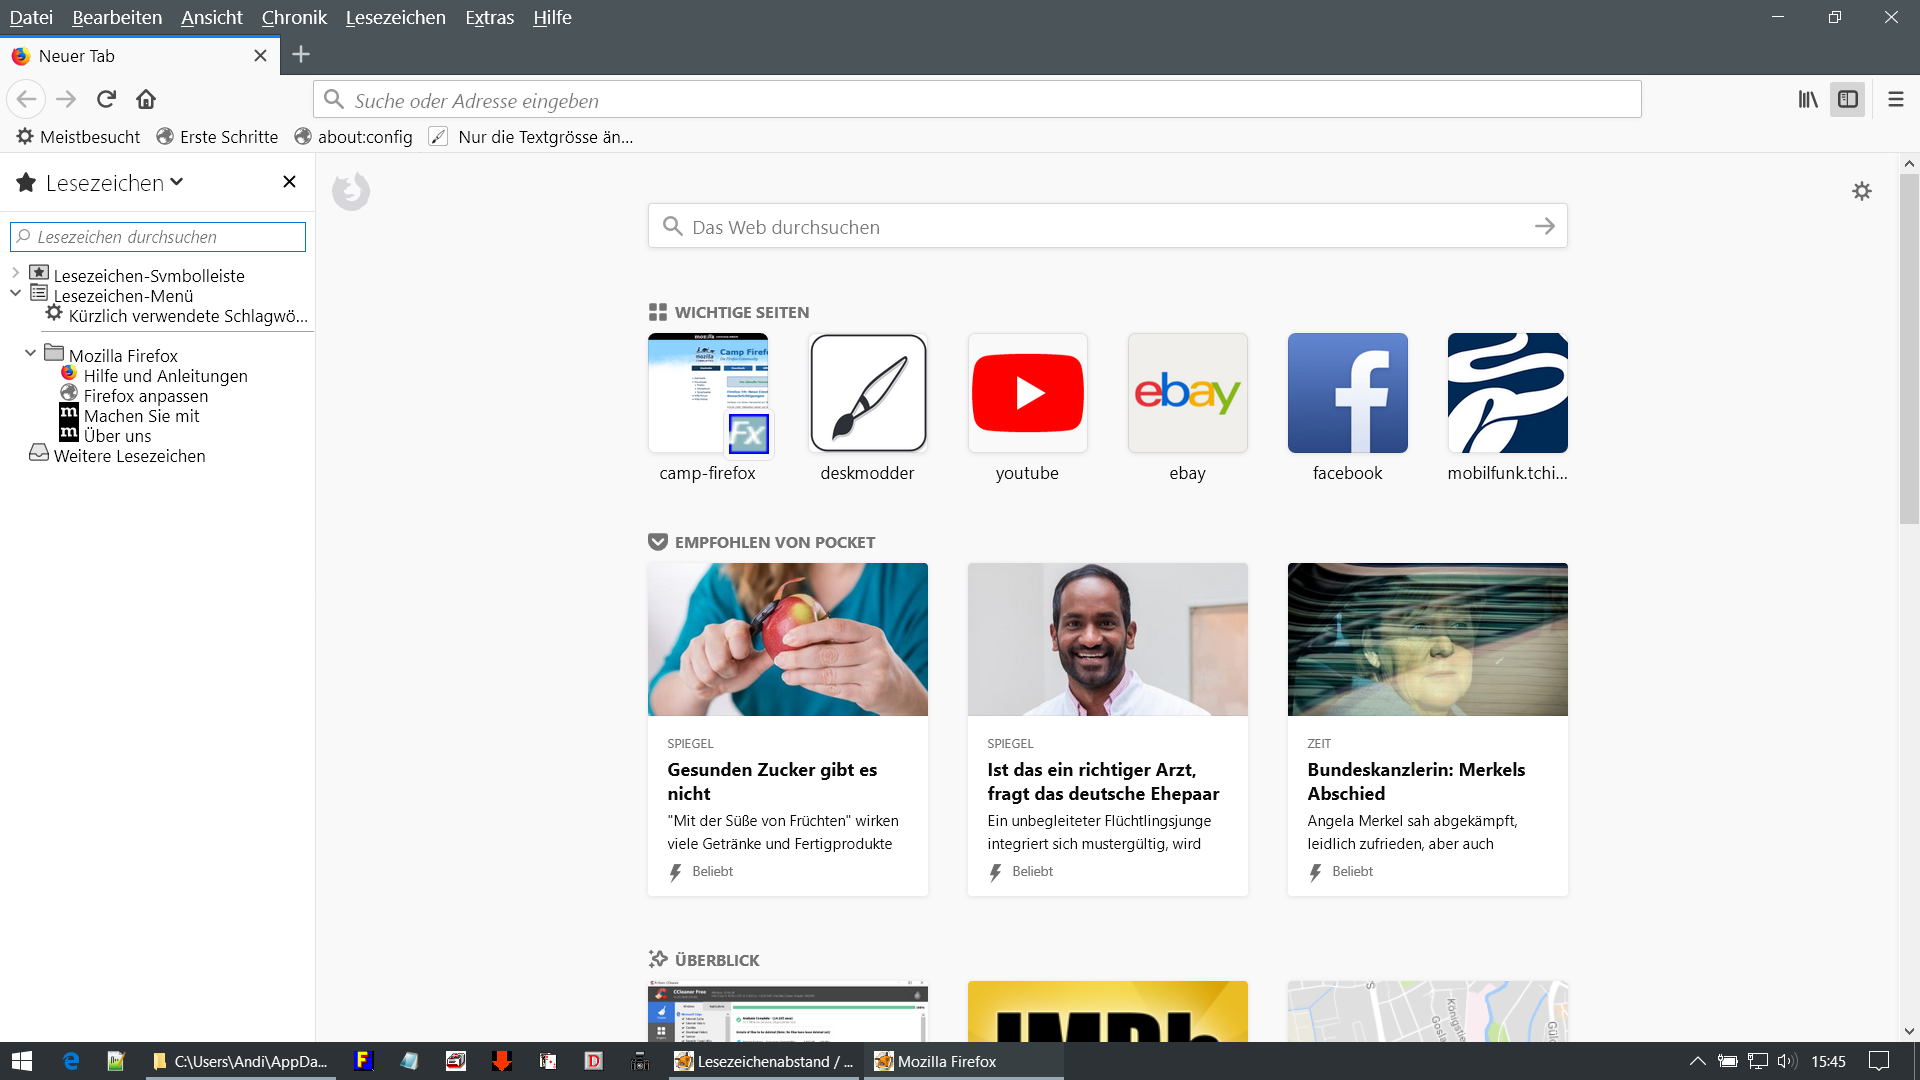Viewport: 1920px width, 1080px height.
Task: Click the page vertical scrollbar thumb
Action: pos(1909,350)
